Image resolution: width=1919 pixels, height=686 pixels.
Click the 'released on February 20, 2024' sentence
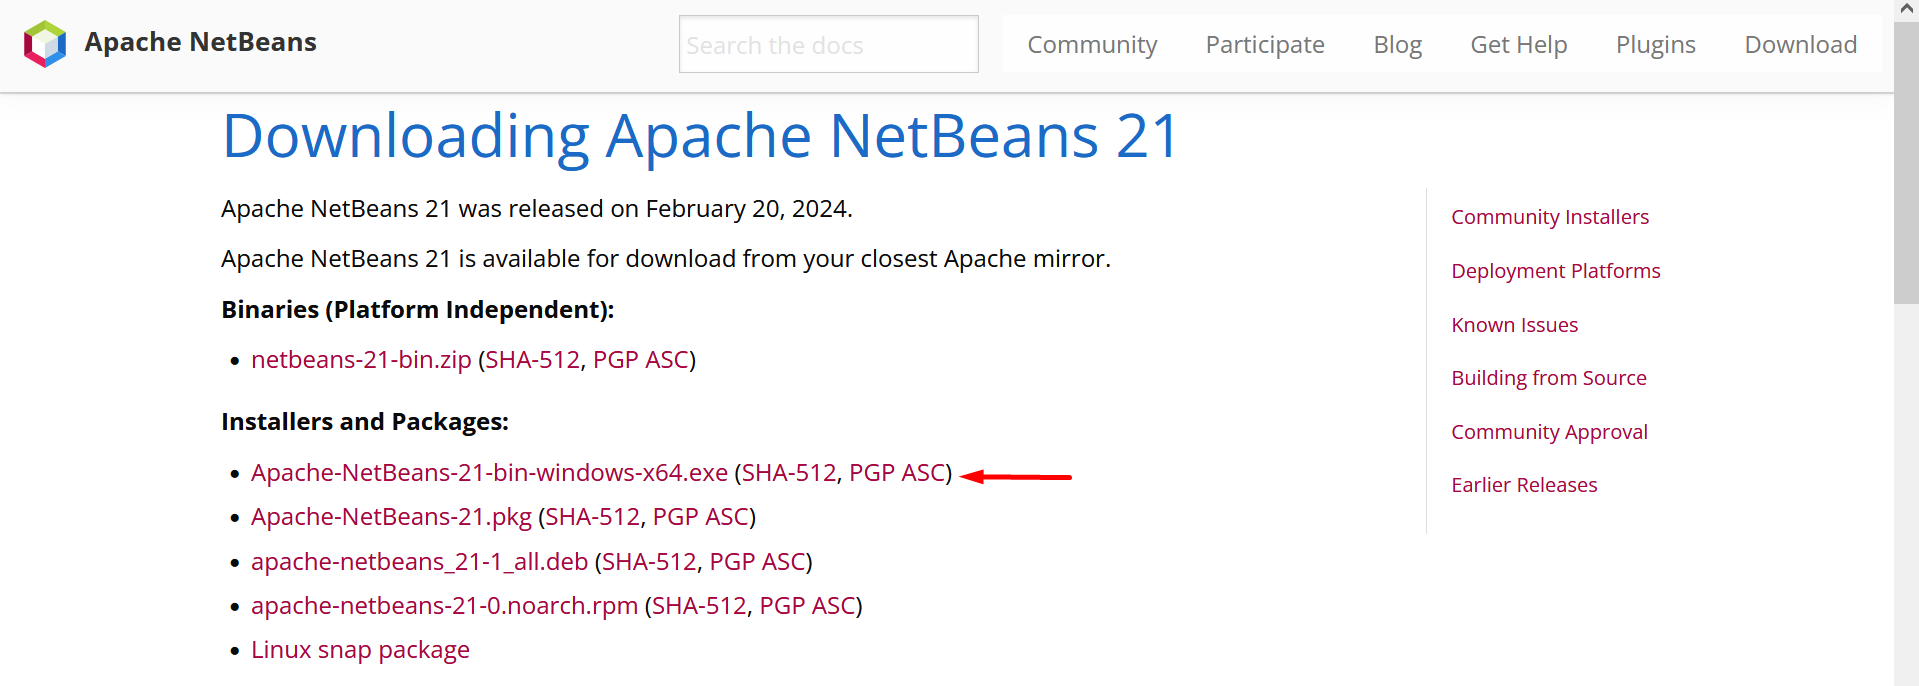537,209
